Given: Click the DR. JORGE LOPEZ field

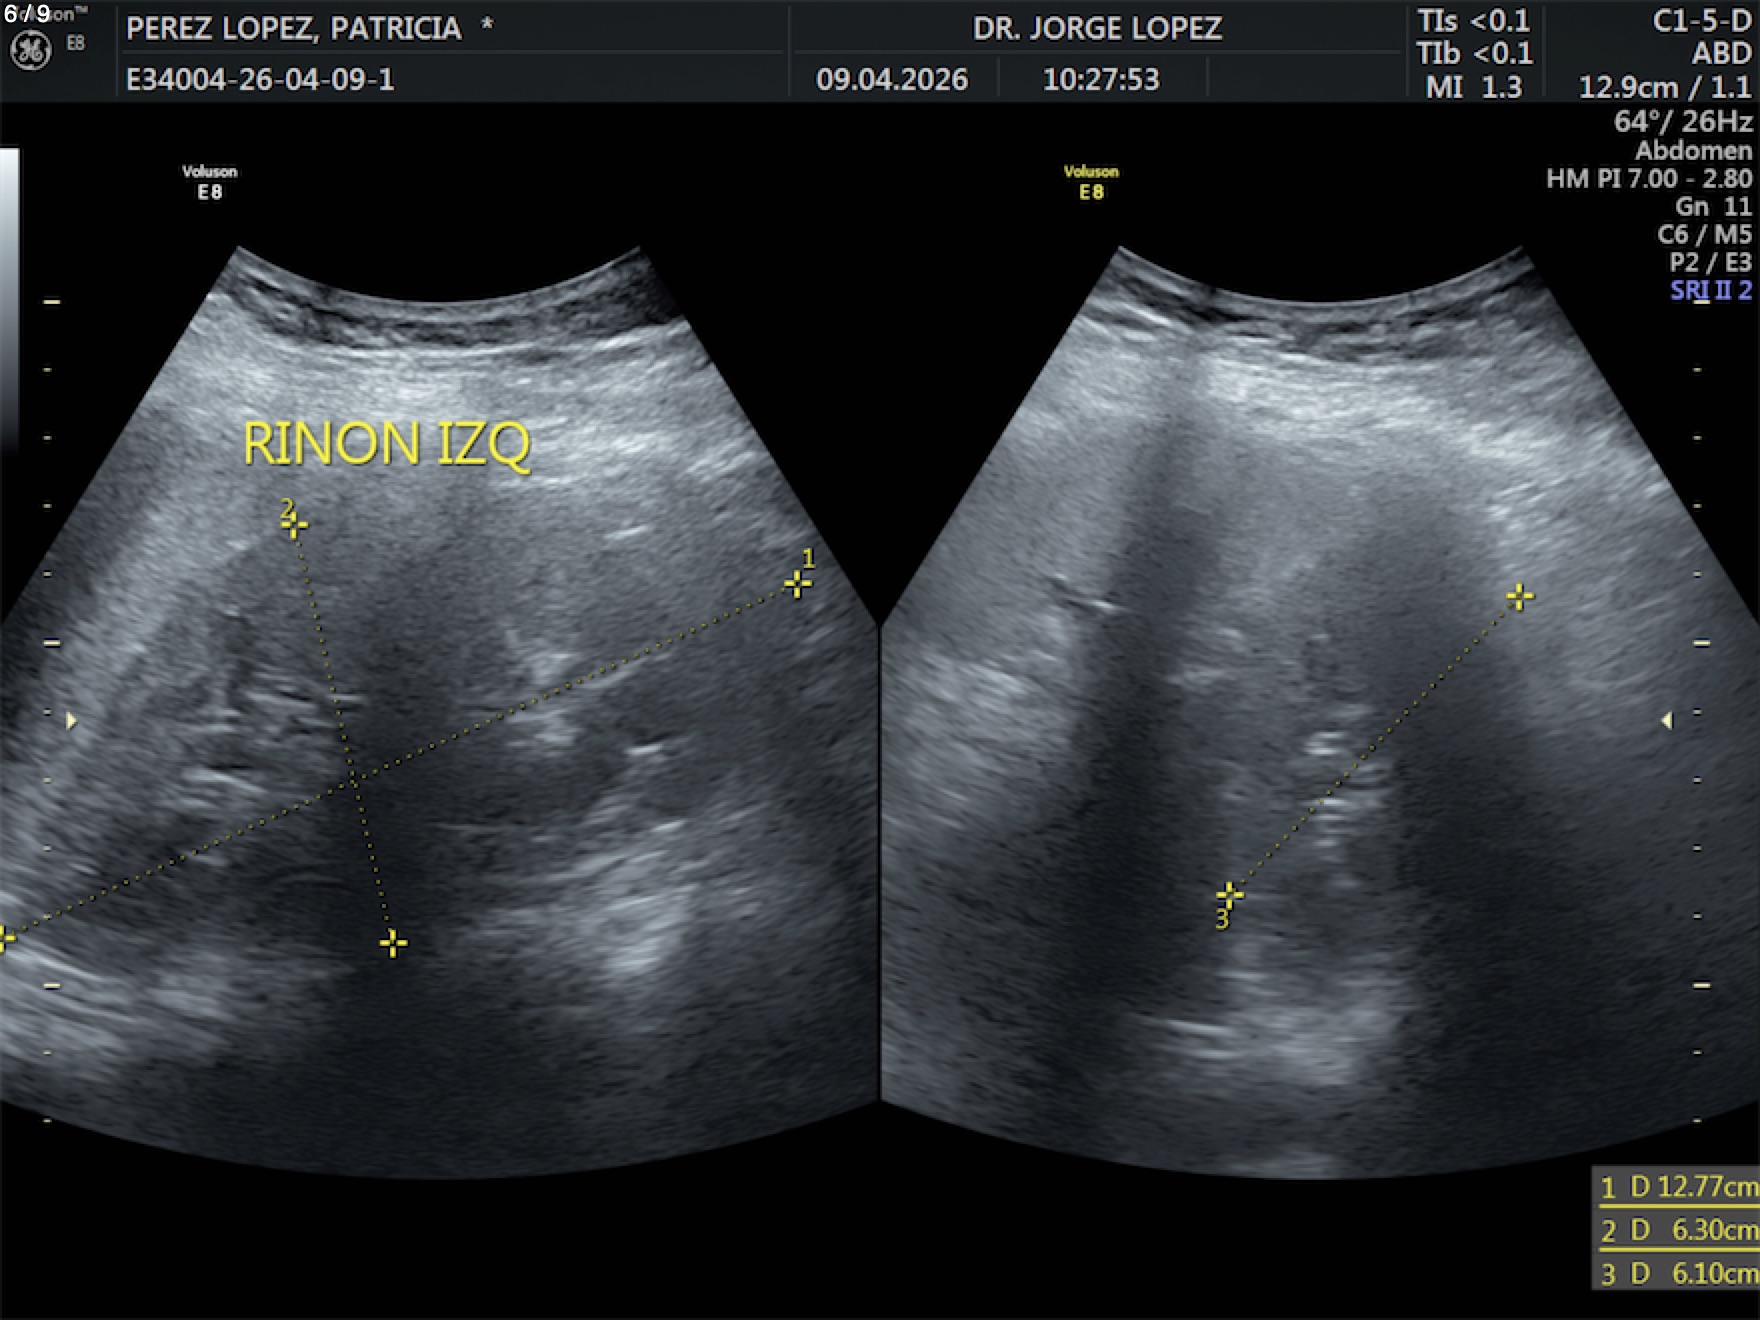Looking at the screenshot, I should click(1097, 28).
